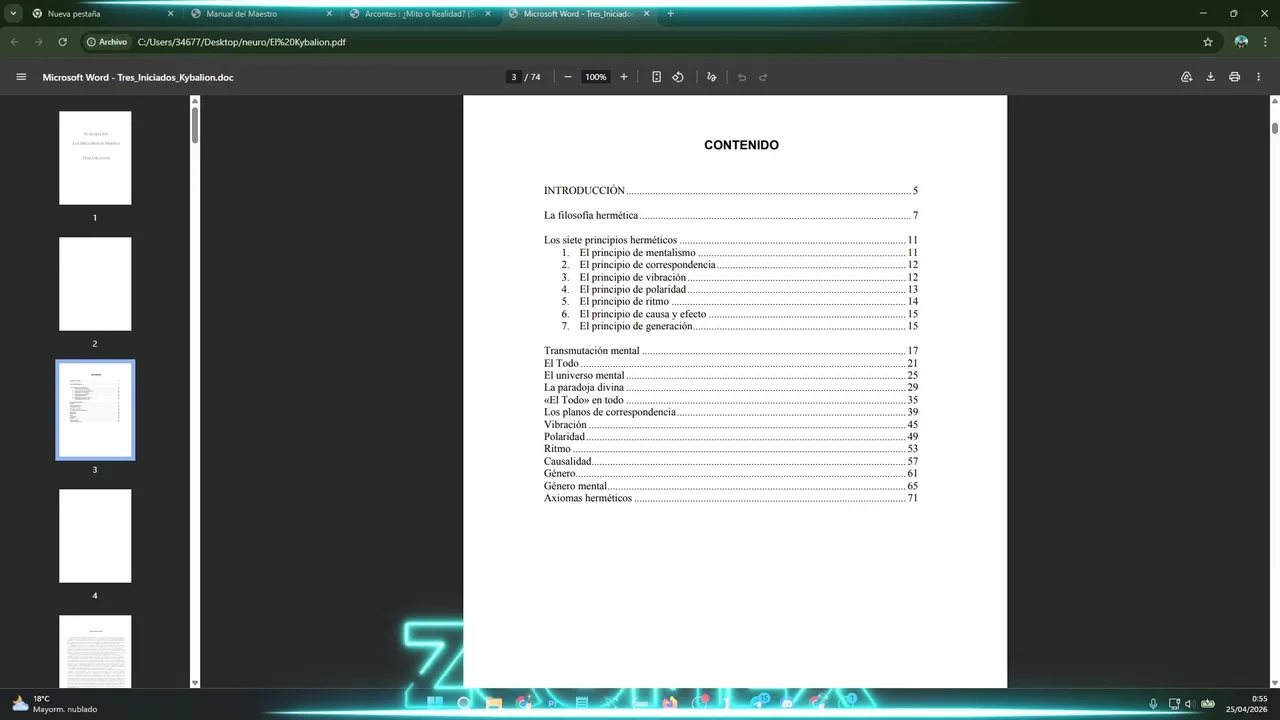Save the PDF to Google Drive
Image resolution: width=1280 pixels, height=720 pixels.
pos(1187,77)
